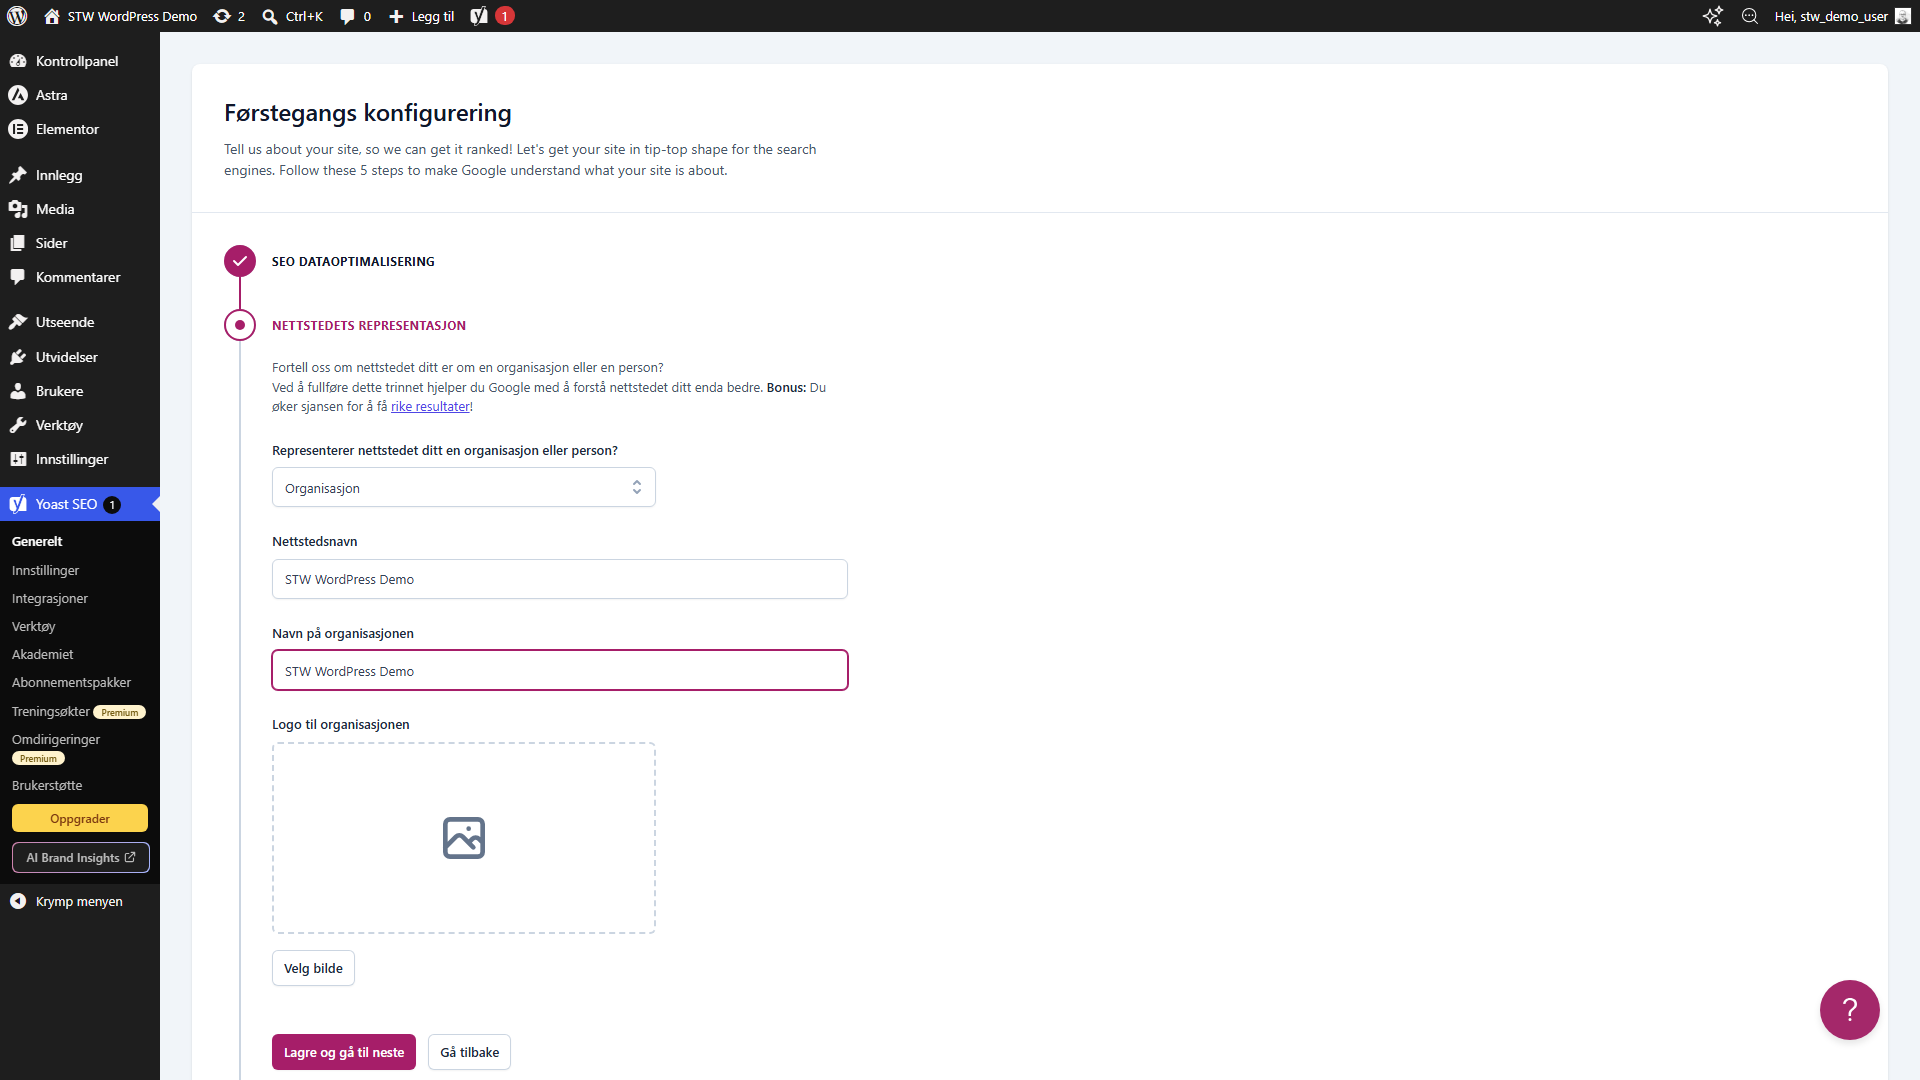Select Generelt in the Yoast submenu
Screen dimensions: 1920x1080
coord(37,541)
